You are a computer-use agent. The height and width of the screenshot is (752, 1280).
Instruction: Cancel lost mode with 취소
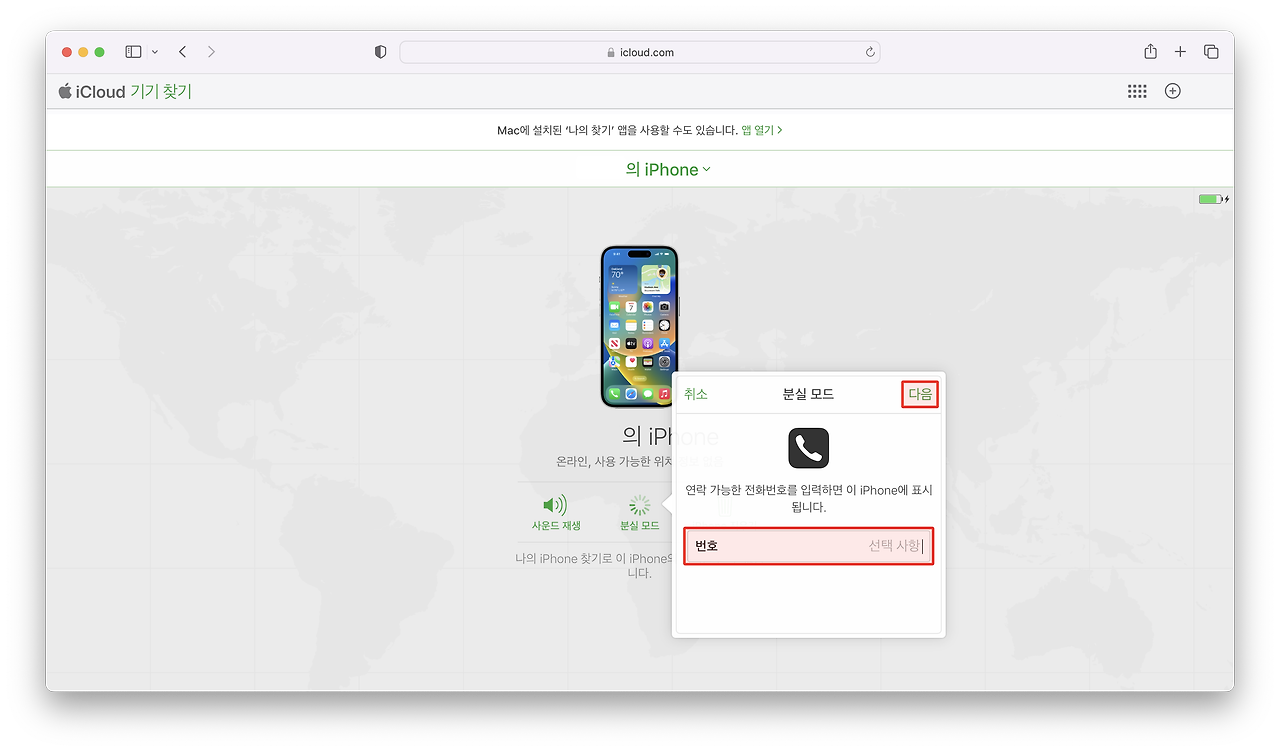[x=696, y=394]
